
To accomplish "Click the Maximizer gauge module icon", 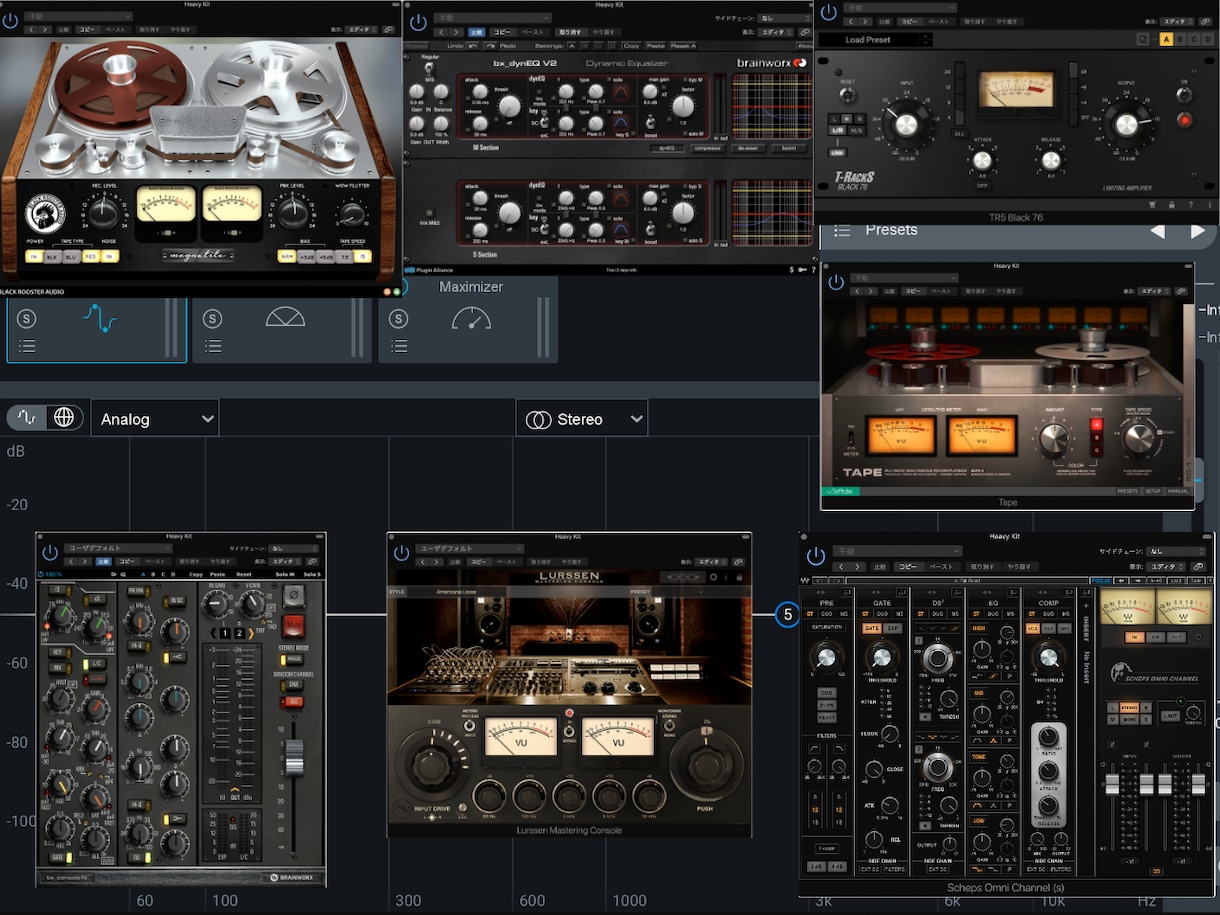I will (x=471, y=319).
